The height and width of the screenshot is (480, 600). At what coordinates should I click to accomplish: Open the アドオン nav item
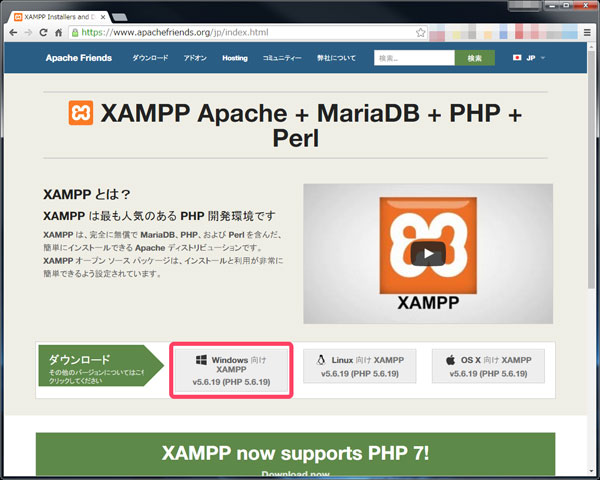click(195, 58)
